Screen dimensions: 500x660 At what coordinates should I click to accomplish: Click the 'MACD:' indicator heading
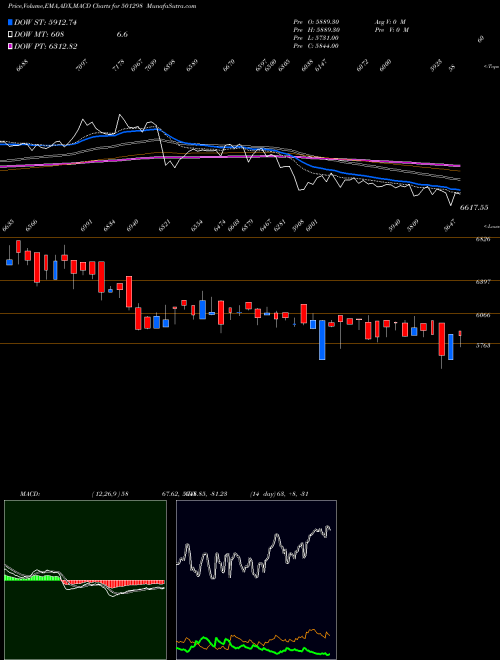(x=30, y=494)
